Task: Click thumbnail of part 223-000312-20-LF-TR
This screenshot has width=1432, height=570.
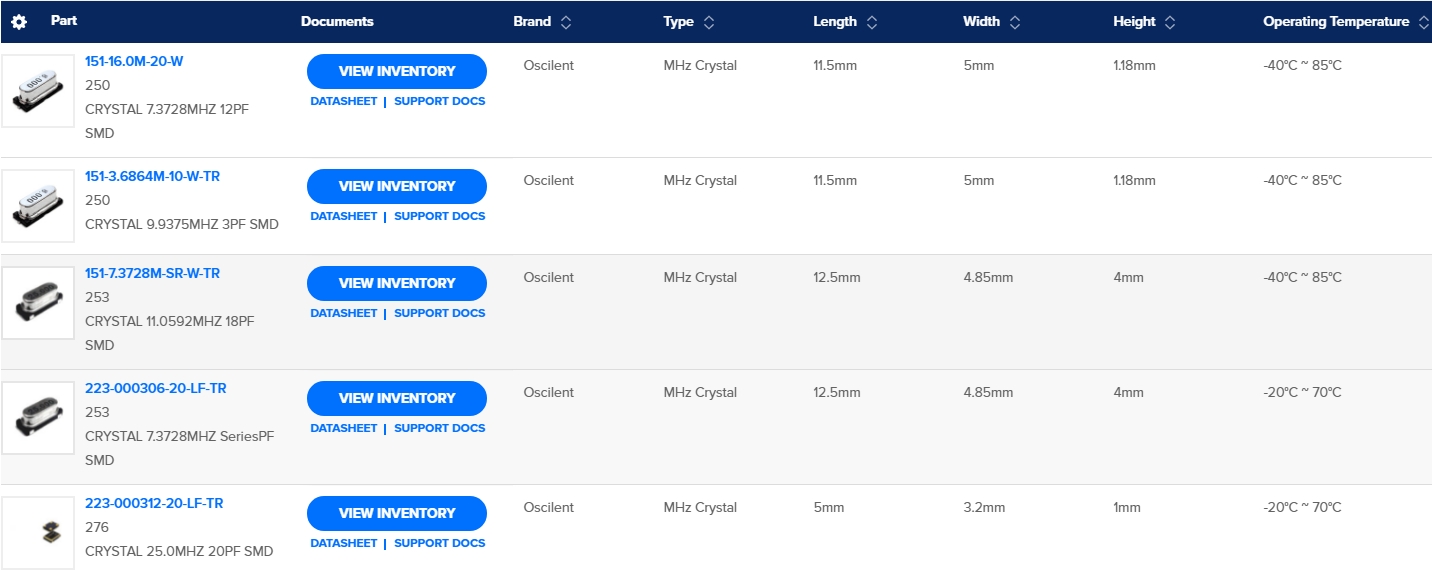Action: [38, 533]
